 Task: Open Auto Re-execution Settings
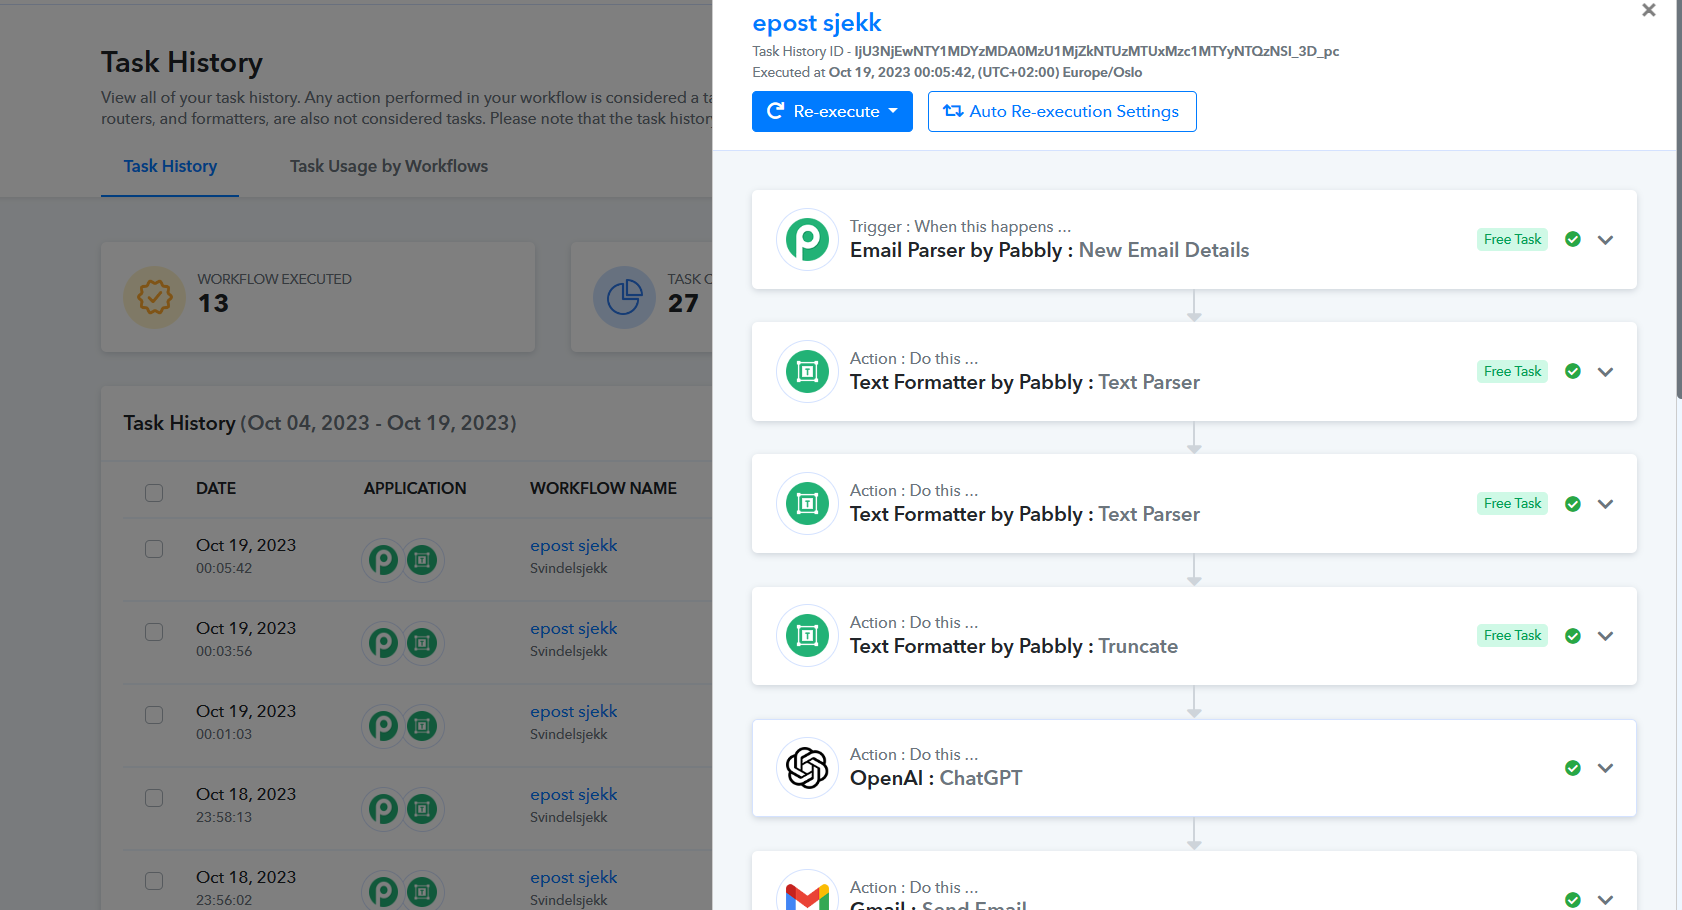tap(1062, 111)
